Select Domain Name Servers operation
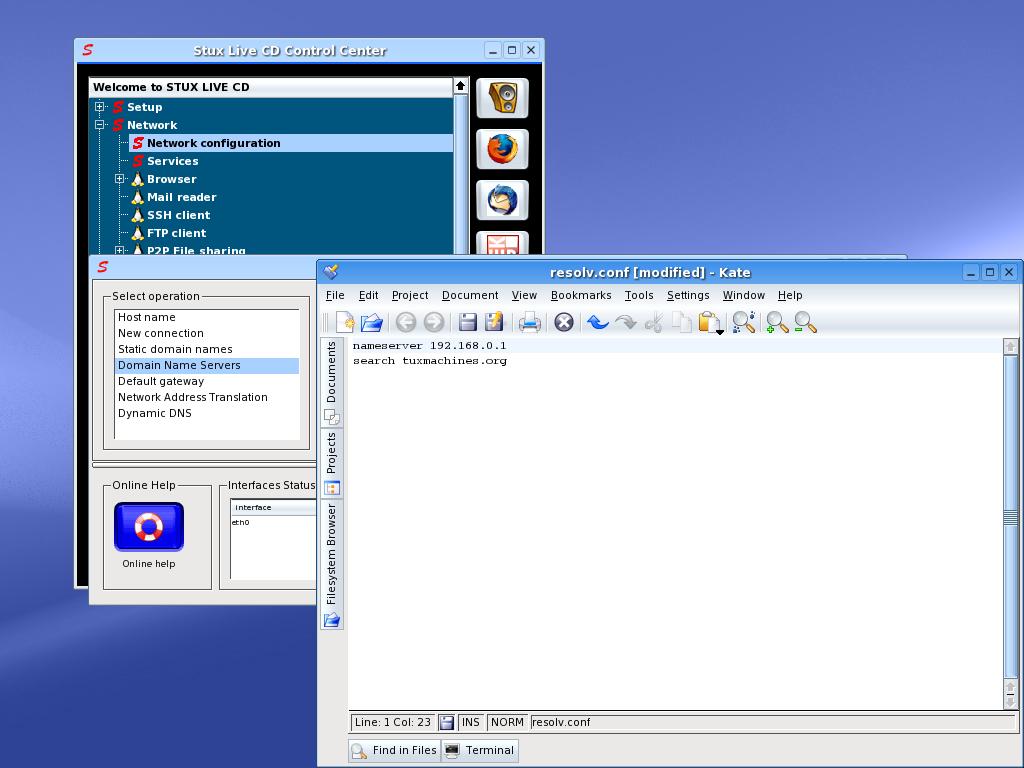Screen dimensions: 1024x768 coord(206,365)
